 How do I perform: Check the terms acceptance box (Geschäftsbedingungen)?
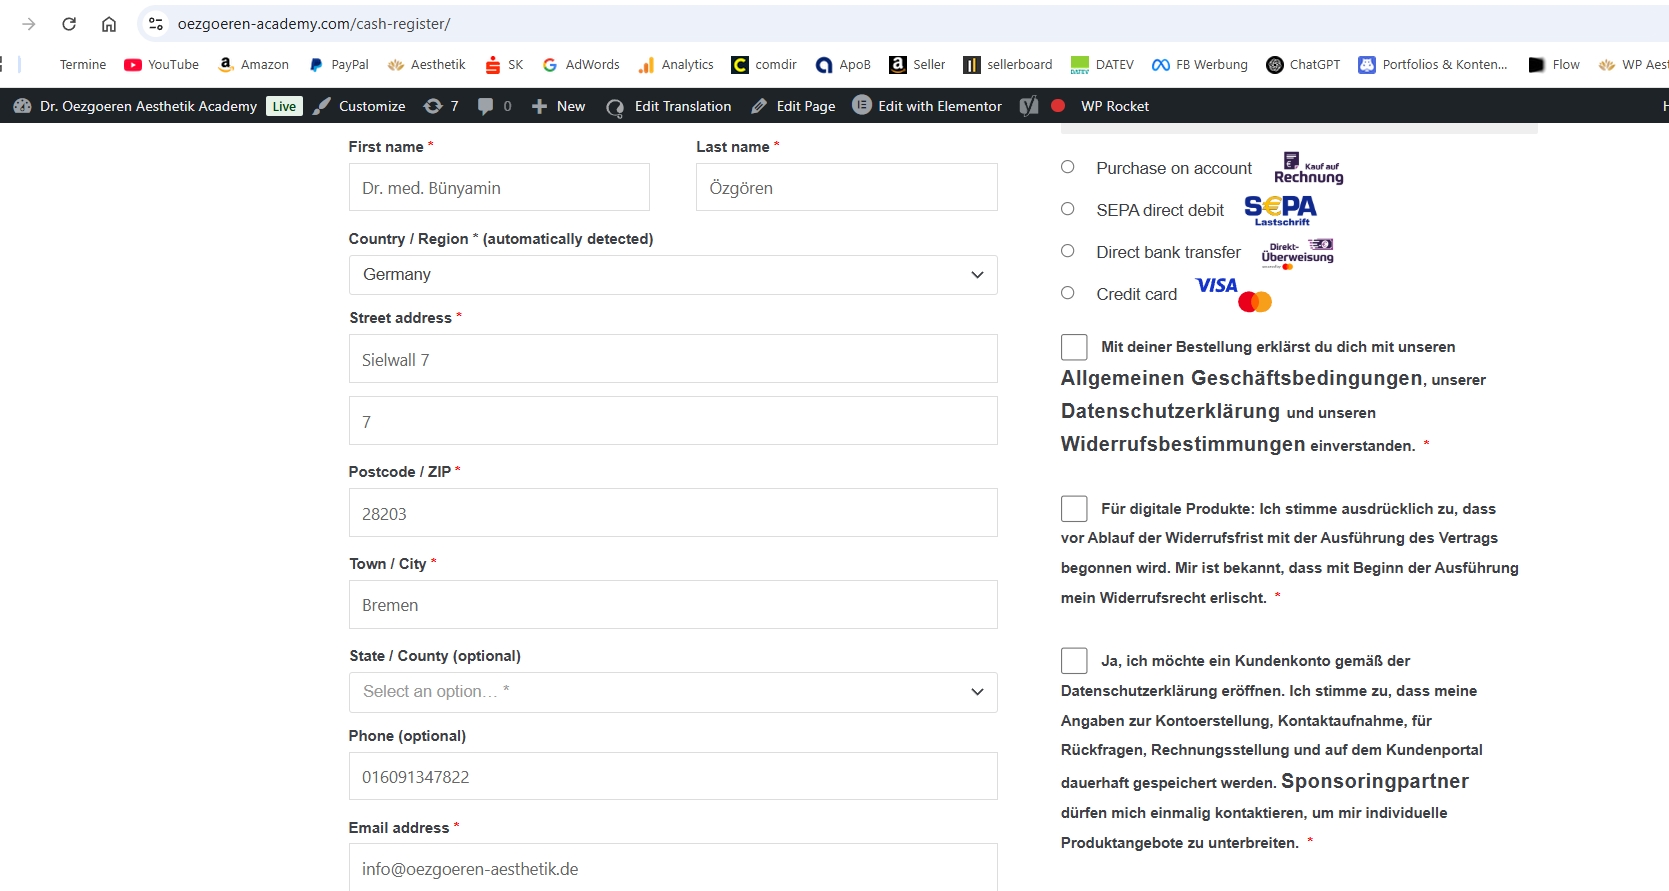click(1074, 347)
